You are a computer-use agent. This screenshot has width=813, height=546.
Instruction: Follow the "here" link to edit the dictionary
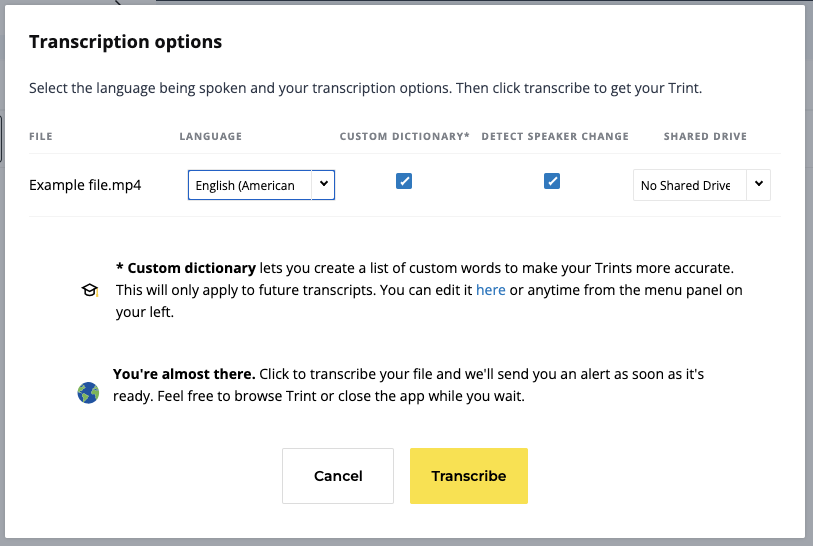[x=490, y=290]
